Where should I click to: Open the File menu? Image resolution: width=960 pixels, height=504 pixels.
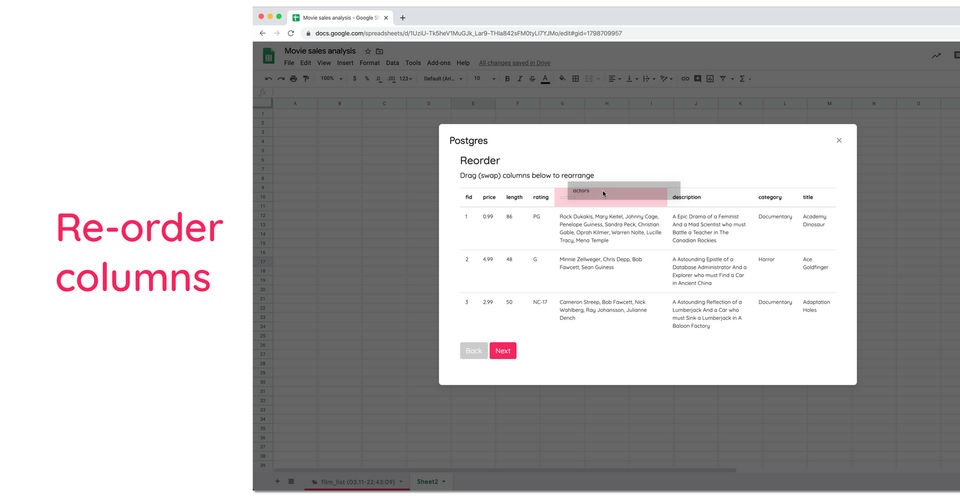289,63
